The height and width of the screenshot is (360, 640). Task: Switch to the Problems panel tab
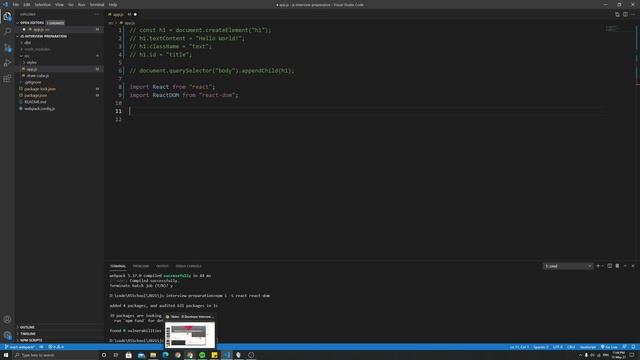(141, 266)
